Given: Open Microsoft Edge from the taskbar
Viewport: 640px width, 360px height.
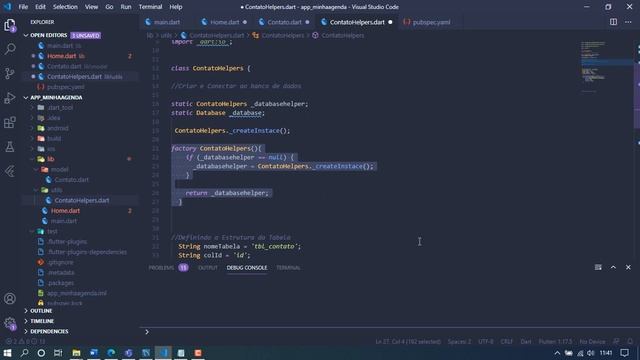Looking at the screenshot, I should 111,353.
